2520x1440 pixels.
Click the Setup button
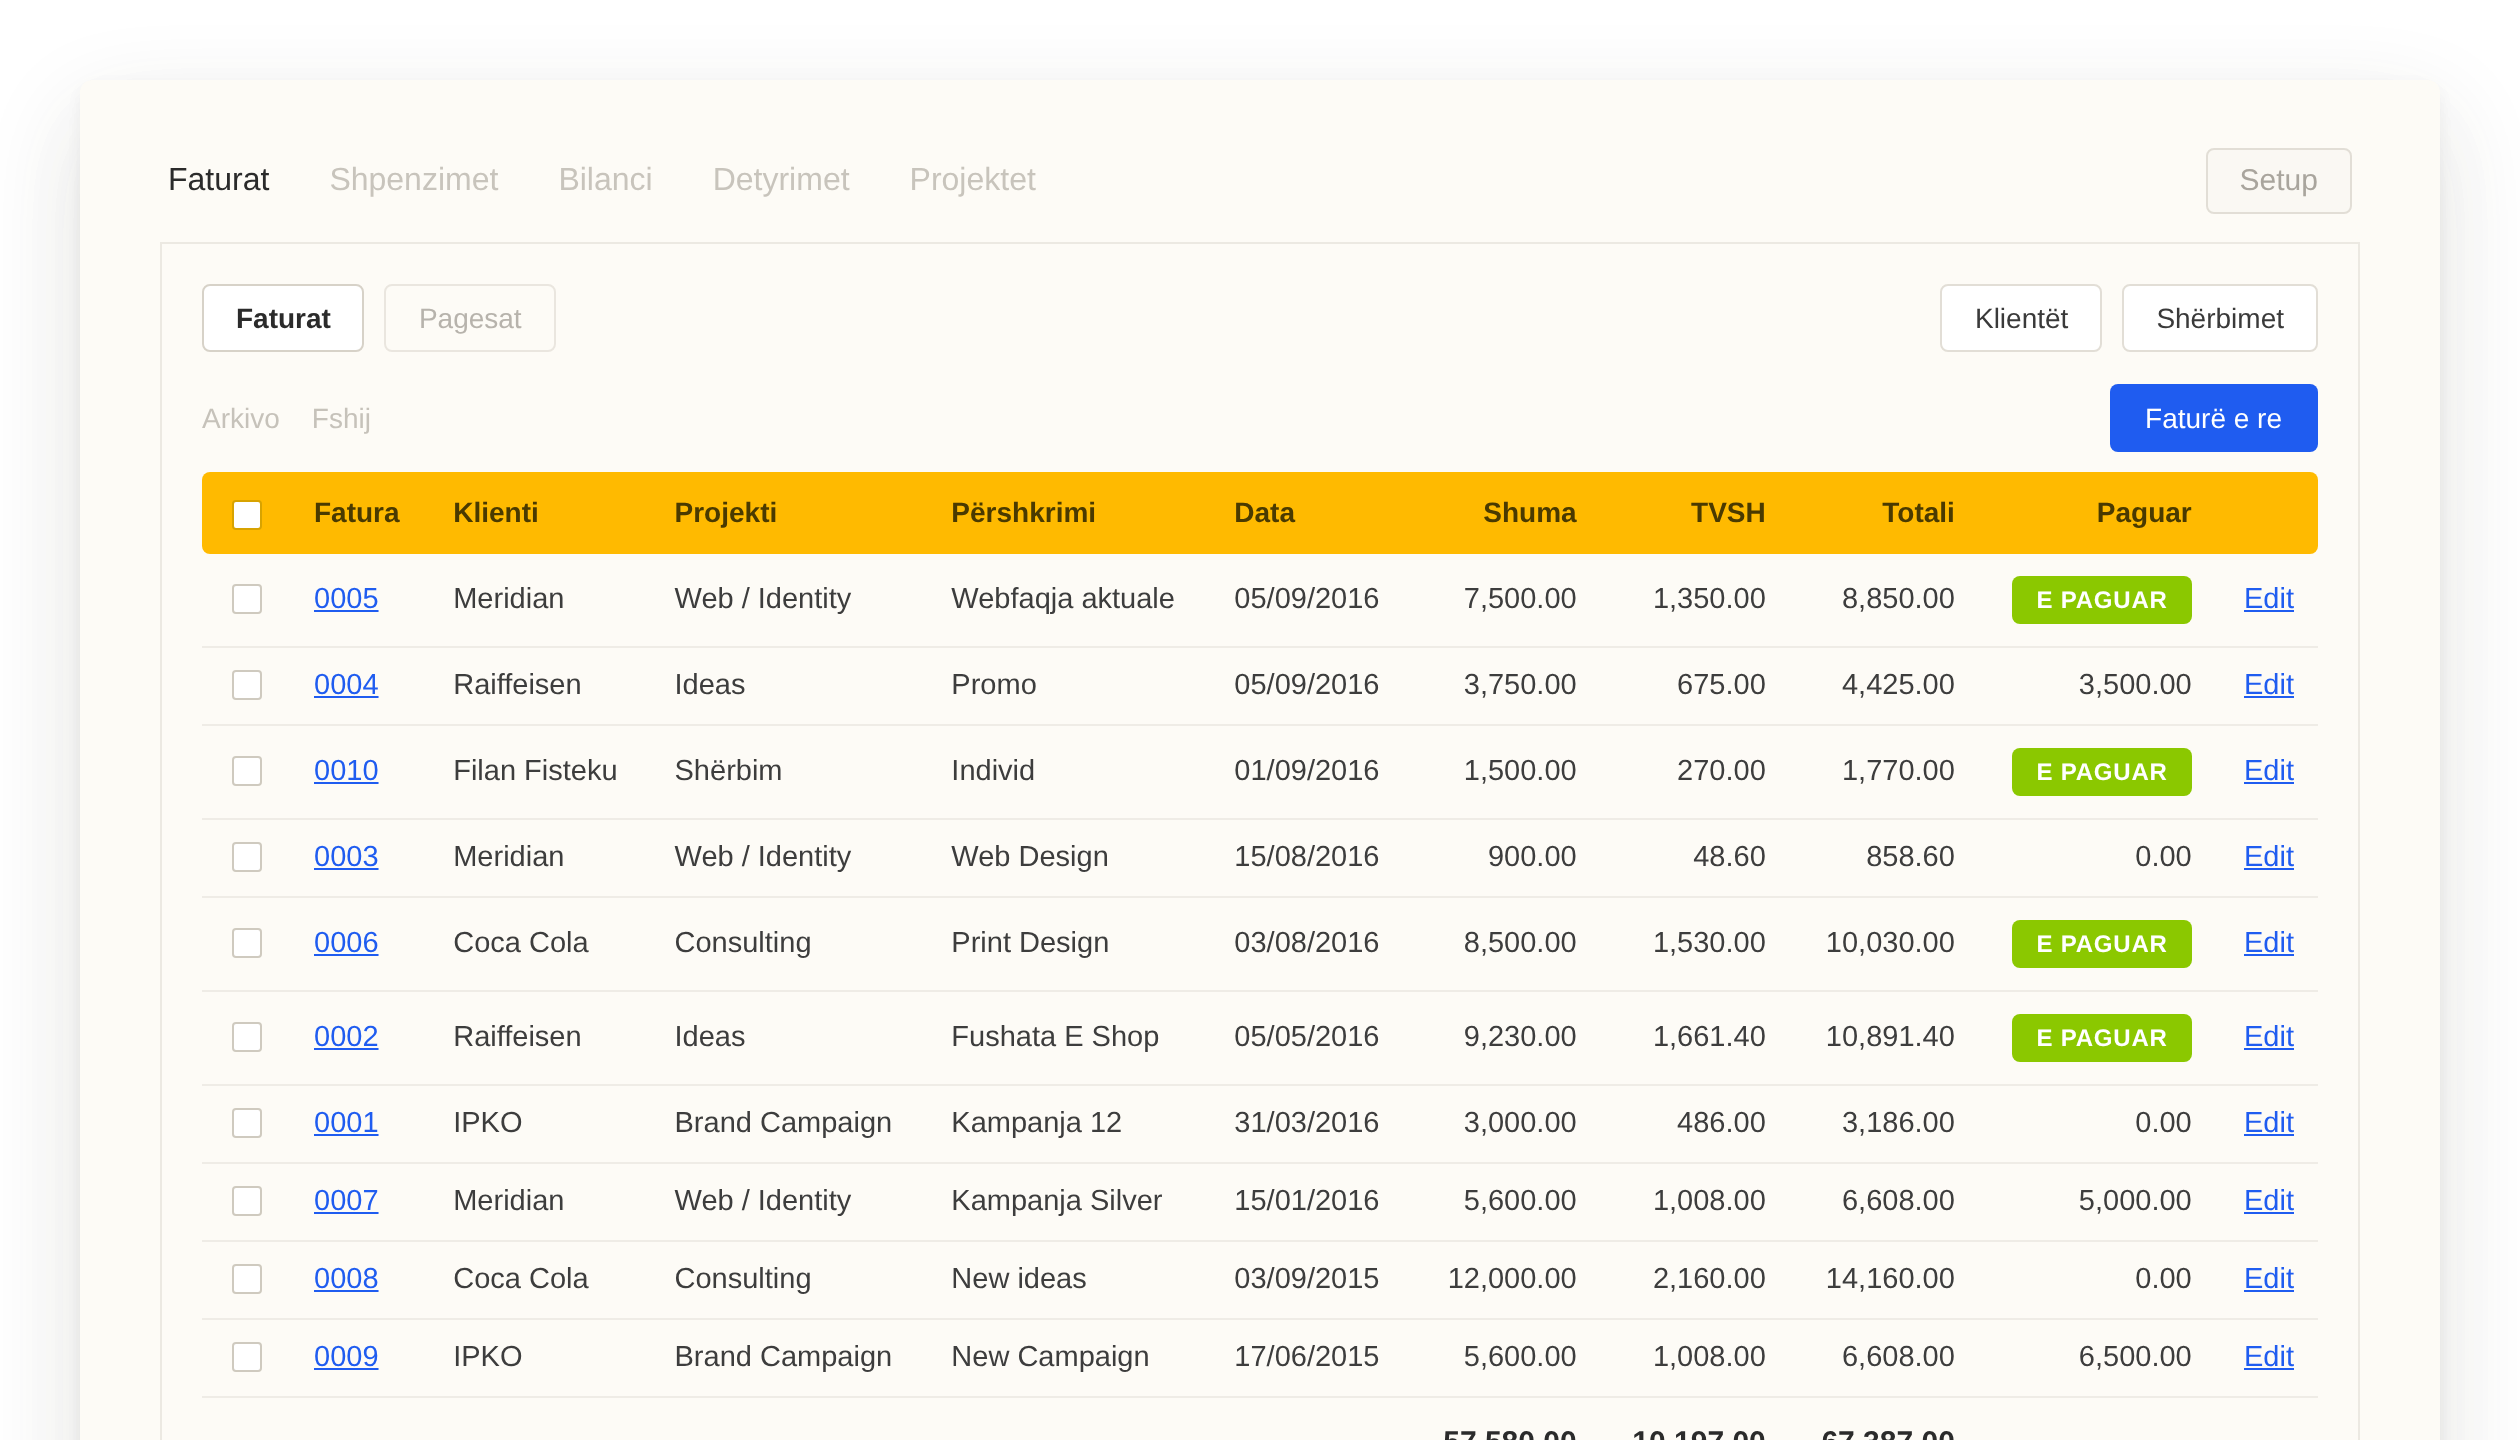point(2278,180)
